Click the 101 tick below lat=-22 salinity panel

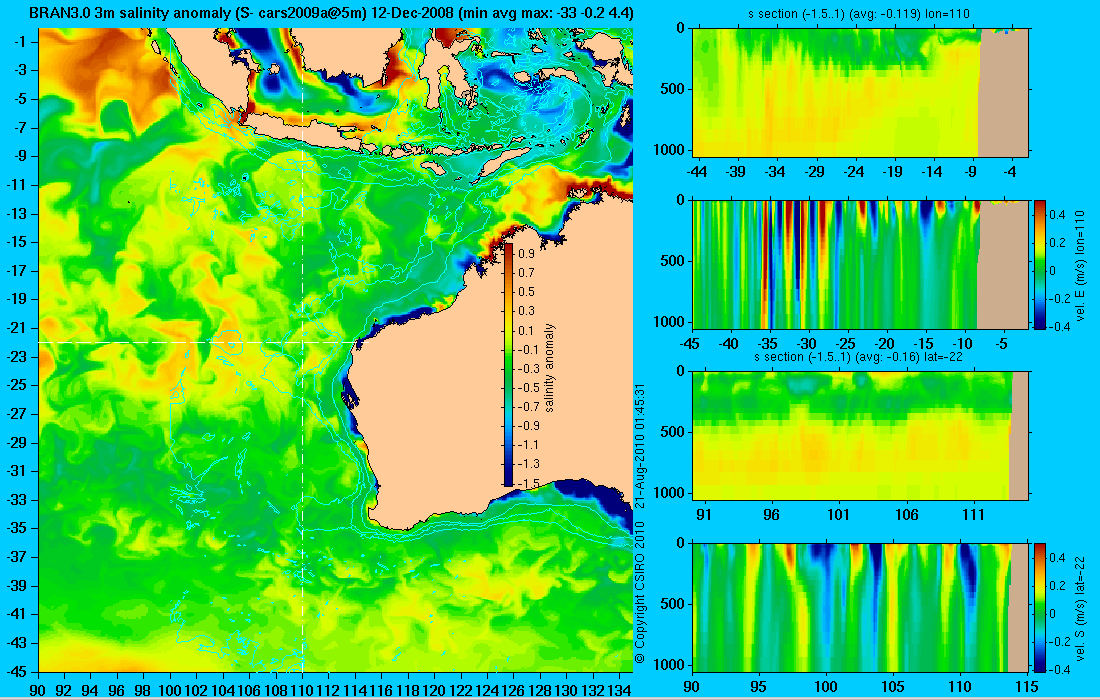838,516
